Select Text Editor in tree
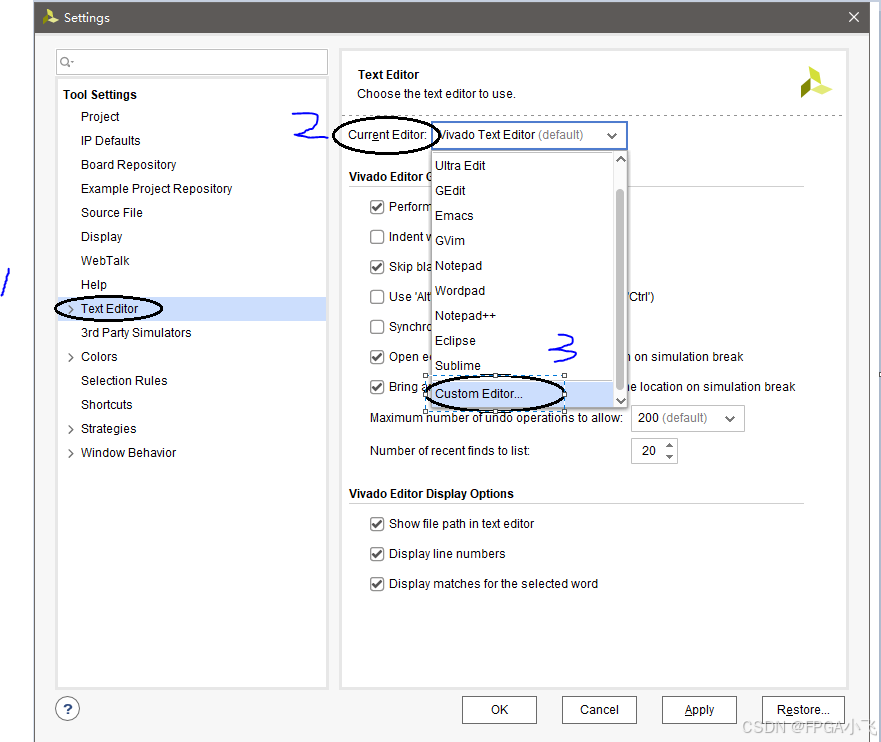 point(110,309)
